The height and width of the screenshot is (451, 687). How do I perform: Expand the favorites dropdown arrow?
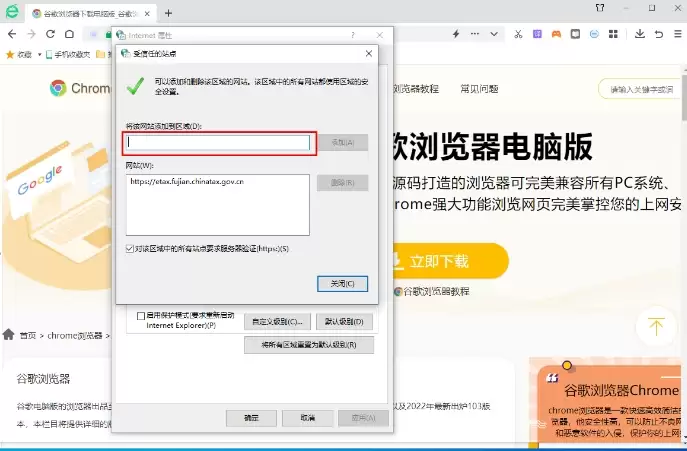pyautogui.click(x=39, y=55)
